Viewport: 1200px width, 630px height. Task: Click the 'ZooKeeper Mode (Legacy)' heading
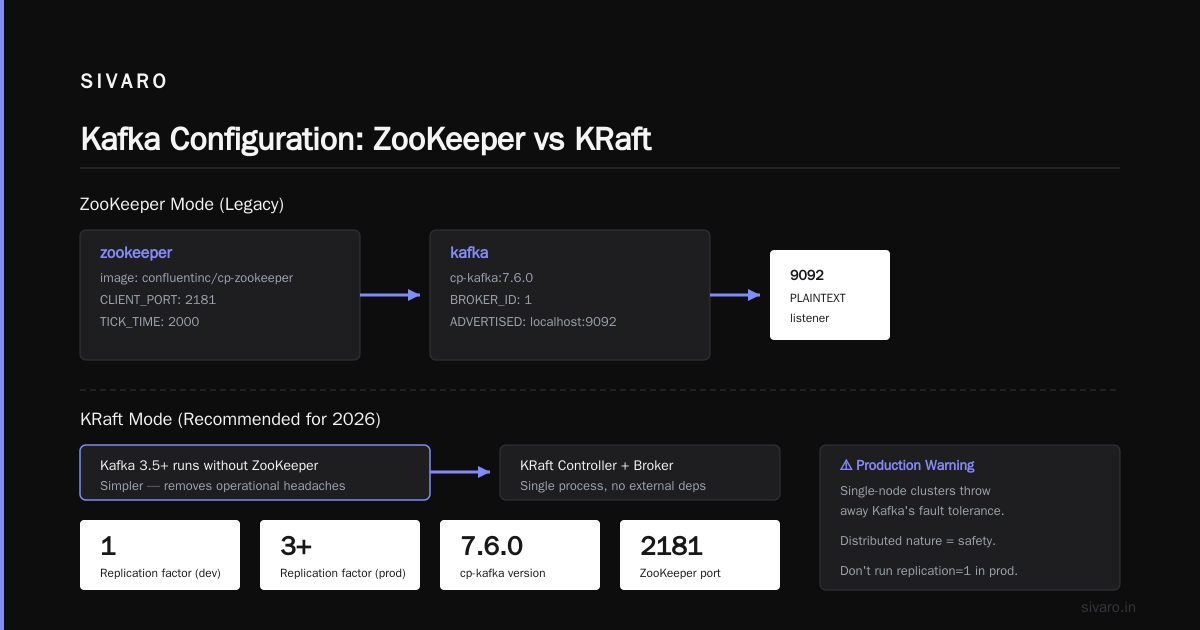tap(182, 204)
